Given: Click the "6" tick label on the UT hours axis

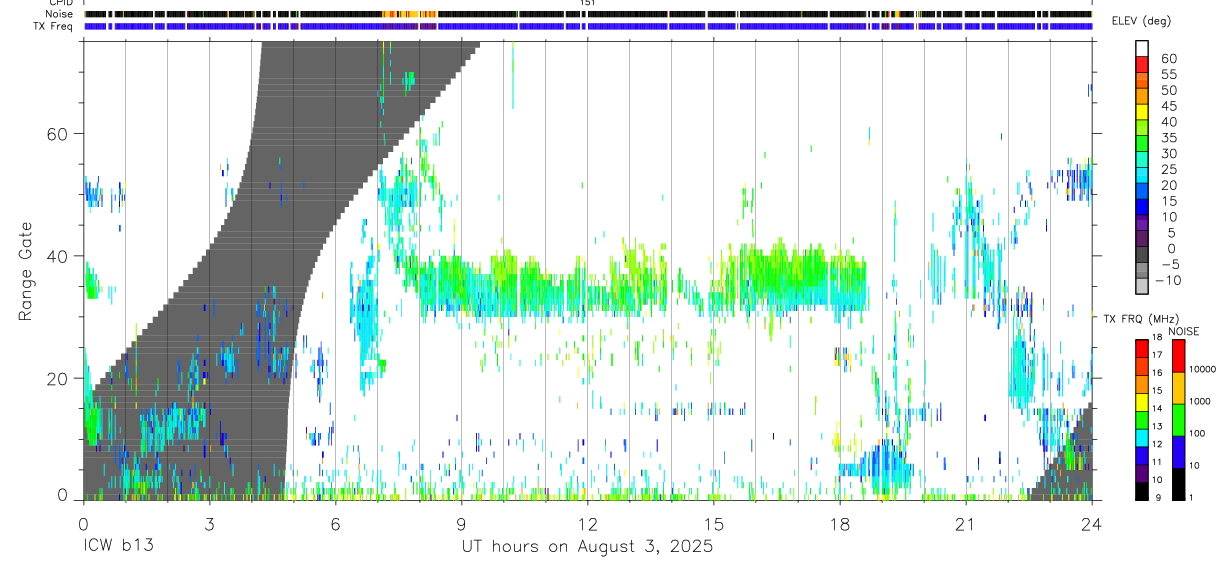Looking at the screenshot, I should [335, 524].
